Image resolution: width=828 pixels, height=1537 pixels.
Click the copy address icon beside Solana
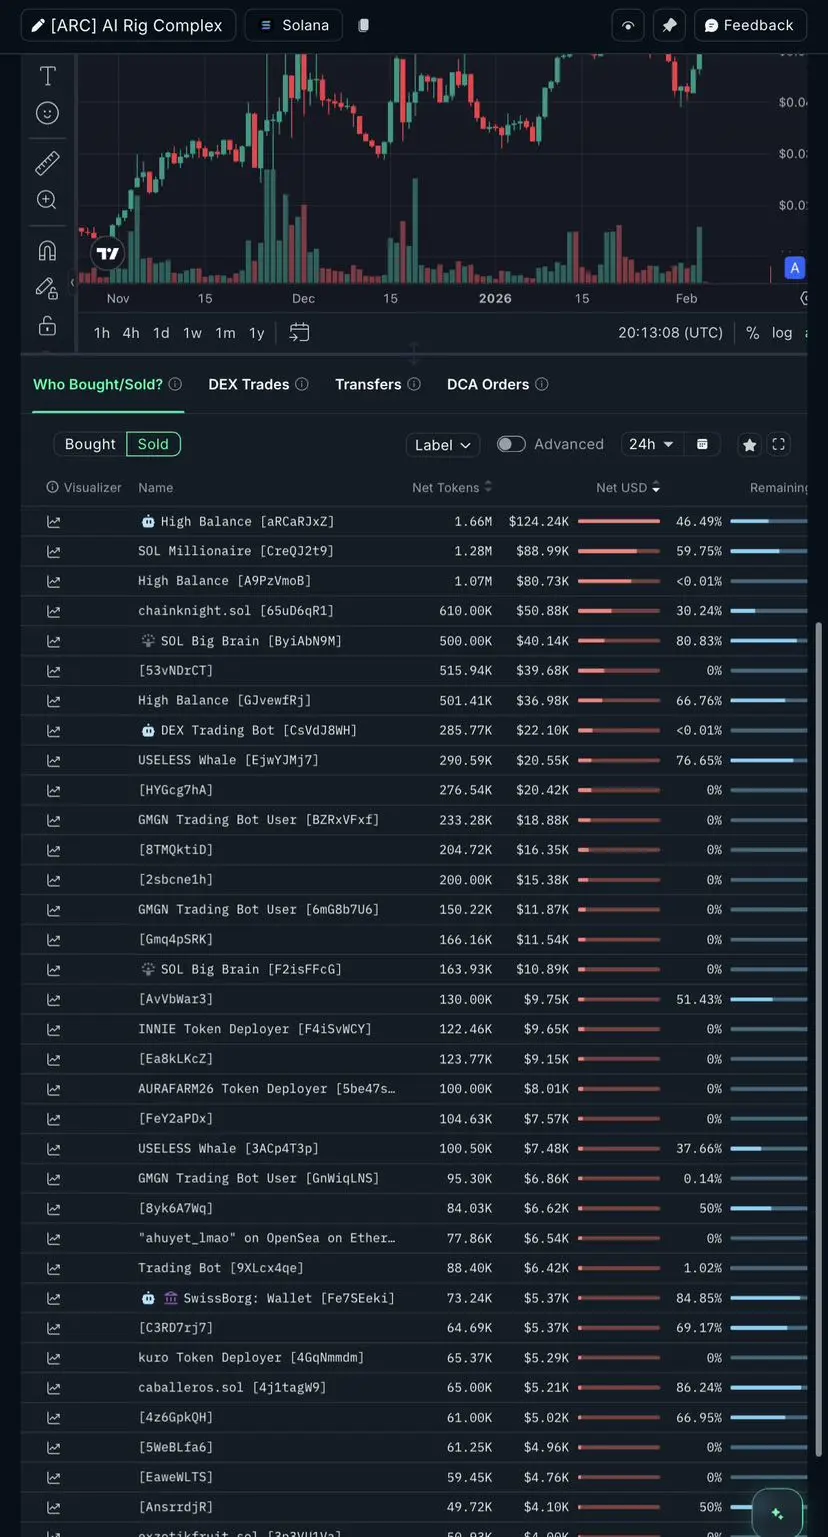pyautogui.click(x=364, y=25)
